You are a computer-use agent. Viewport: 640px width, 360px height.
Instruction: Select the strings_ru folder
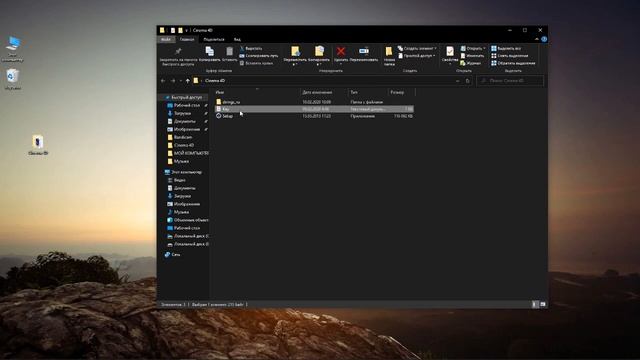click(x=314, y=102)
